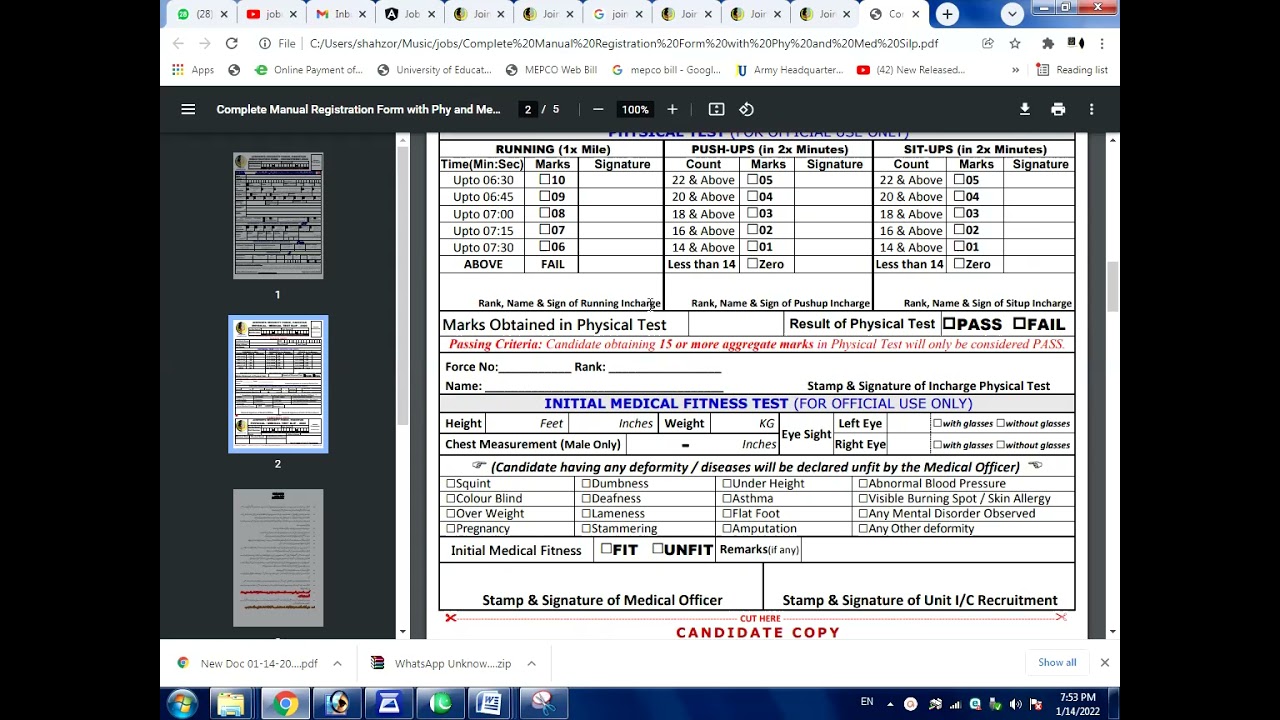The width and height of the screenshot is (1280, 720).
Task: Zoom in with the plus button
Action: 672,109
